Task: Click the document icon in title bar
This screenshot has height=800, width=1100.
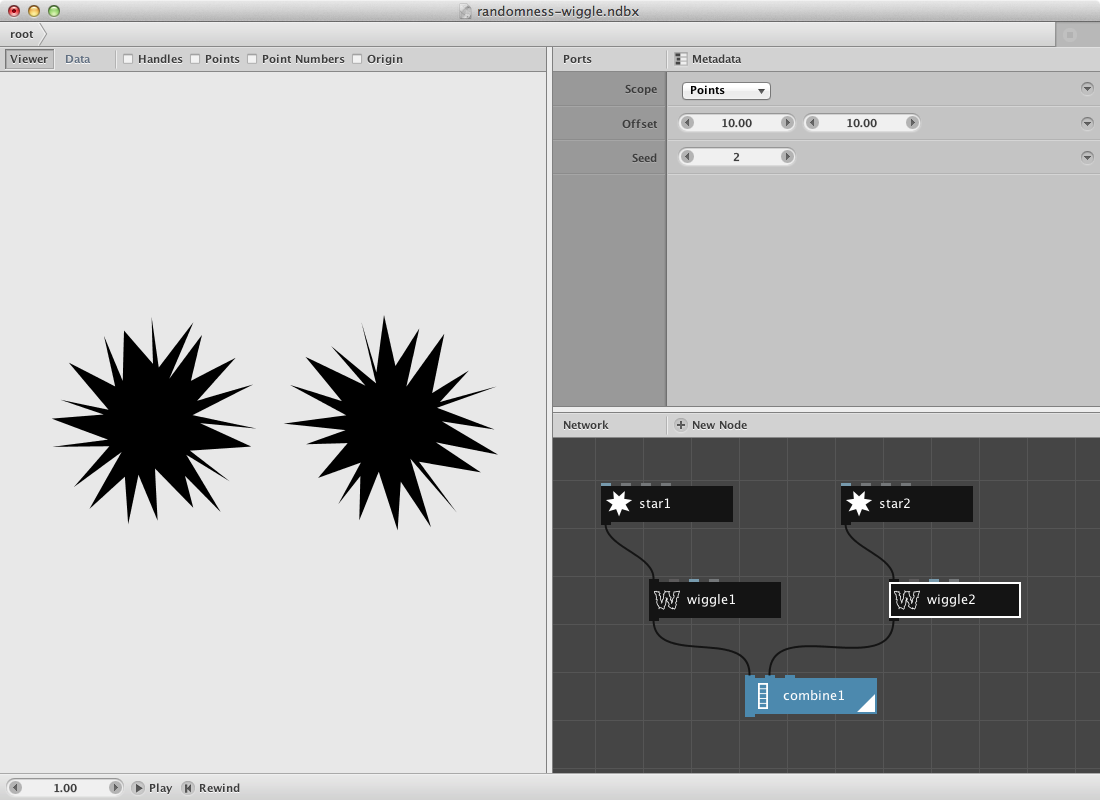Action: [466, 11]
